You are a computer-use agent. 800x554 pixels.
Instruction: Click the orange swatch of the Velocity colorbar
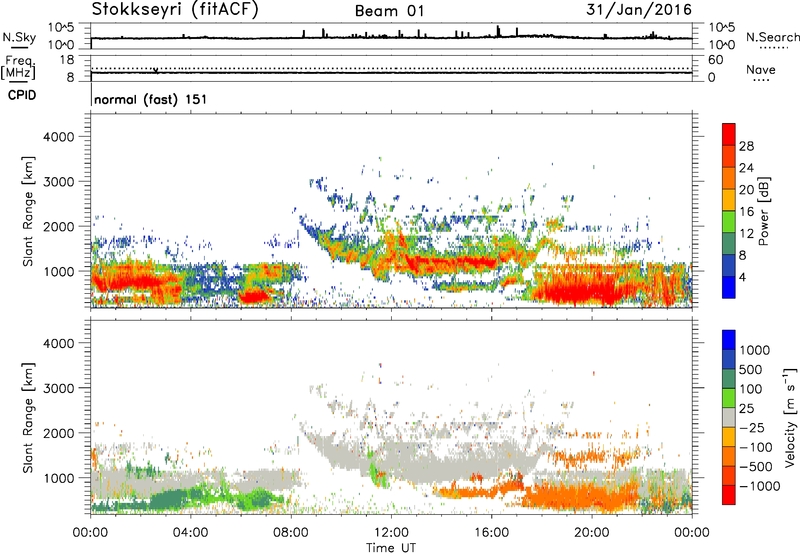(x=729, y=456)
